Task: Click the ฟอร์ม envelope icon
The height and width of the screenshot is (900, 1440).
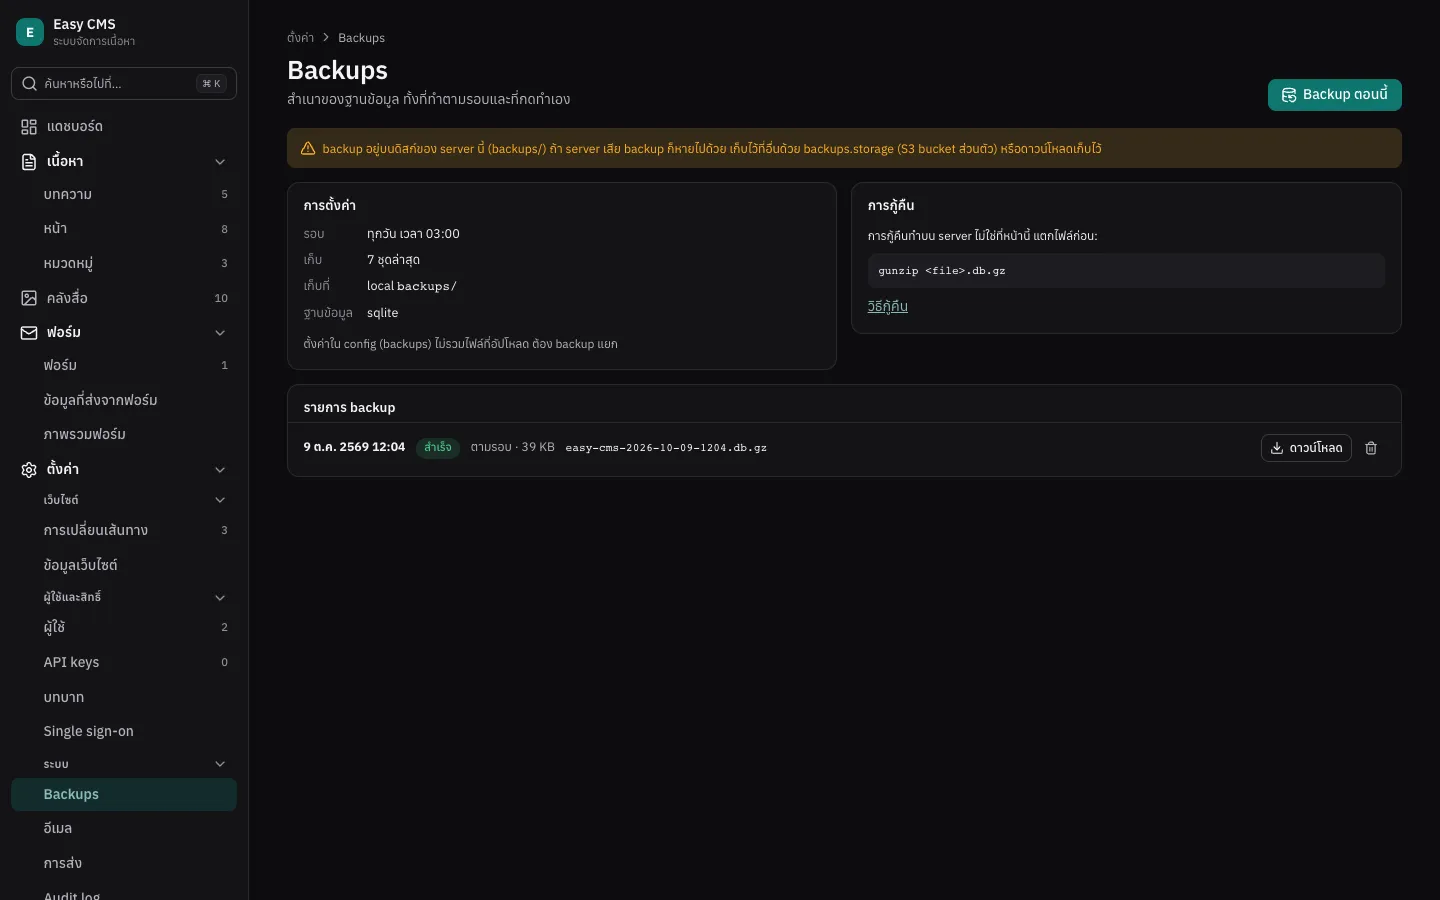Action: pyautogui.click(x=29, y=332)
